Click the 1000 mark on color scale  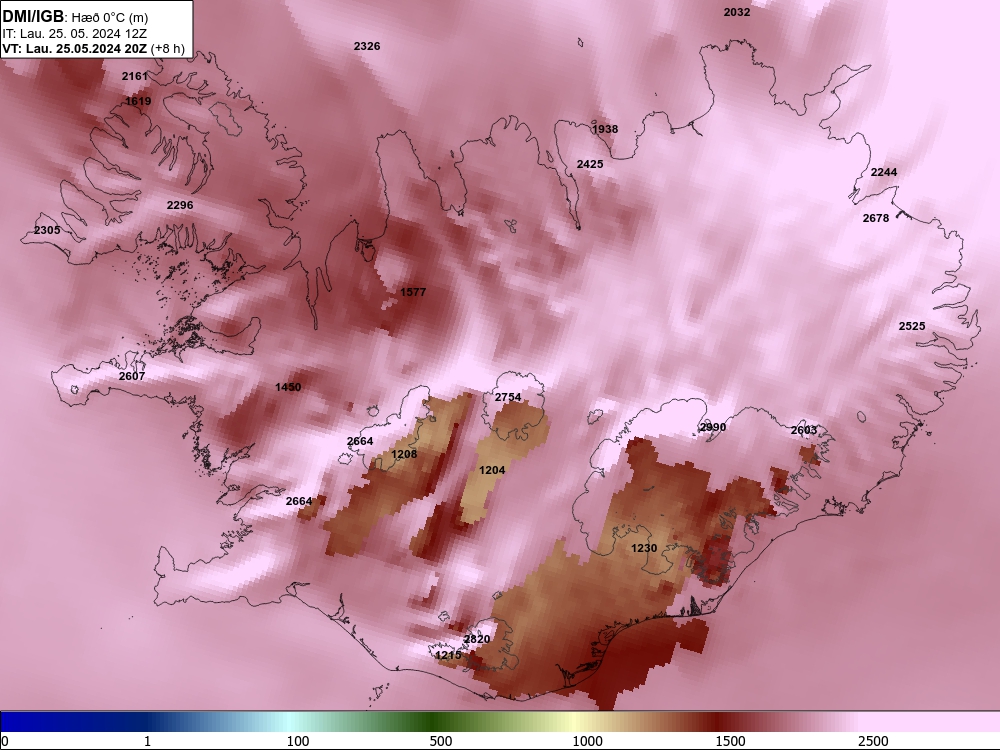587,741
